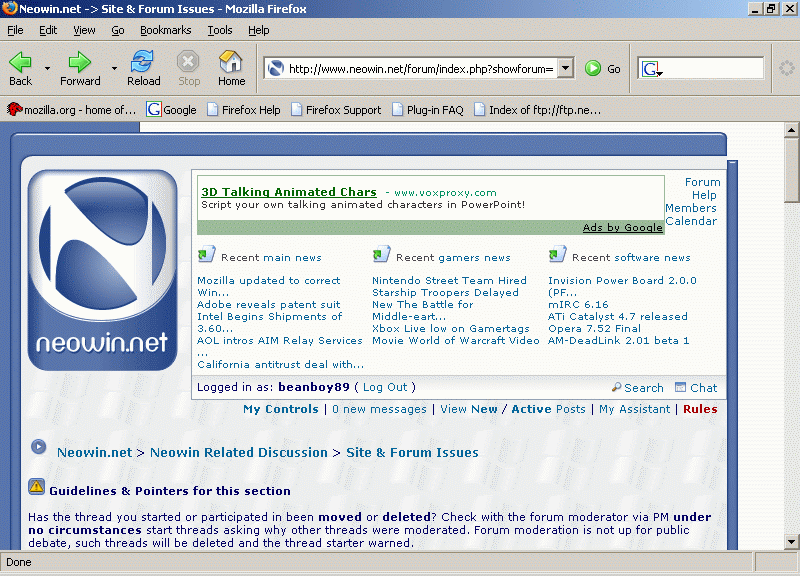Expand the address bar URL dropdown
This screenshot has height=576, width=800.
tap(565, 68)
